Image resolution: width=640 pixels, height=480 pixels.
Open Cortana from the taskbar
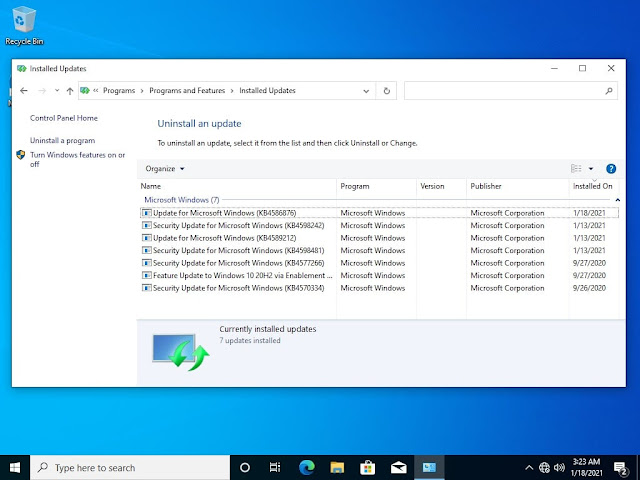point(245,468)
